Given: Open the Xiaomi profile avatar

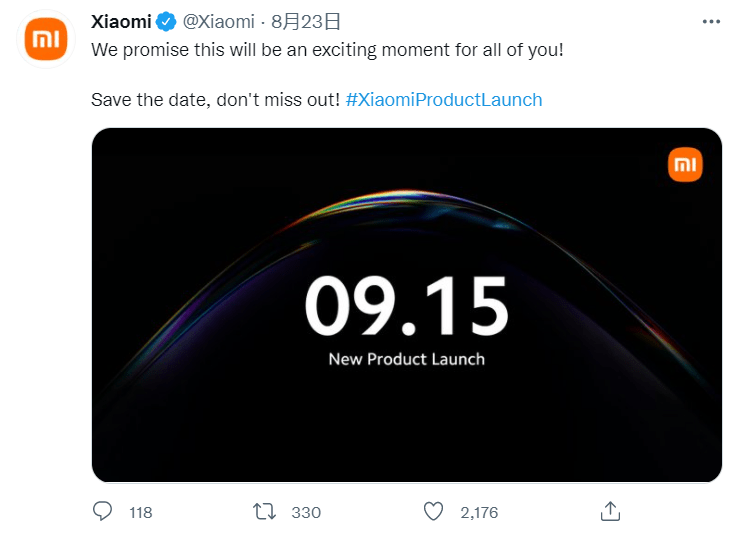Looking at the screenshot, I should coord(47,39).
